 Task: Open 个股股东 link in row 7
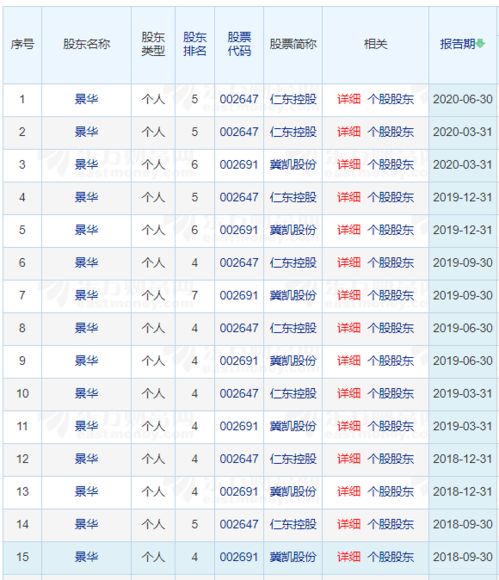point(391,295)
